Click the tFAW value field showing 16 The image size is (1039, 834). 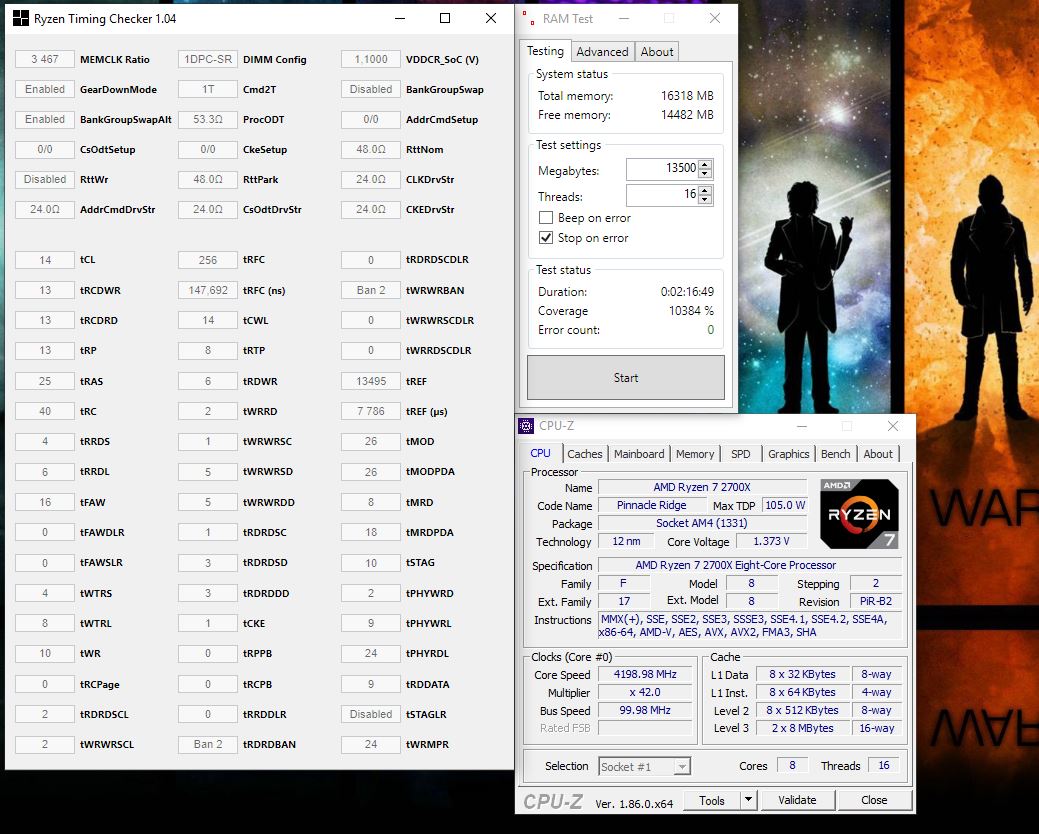45,502
